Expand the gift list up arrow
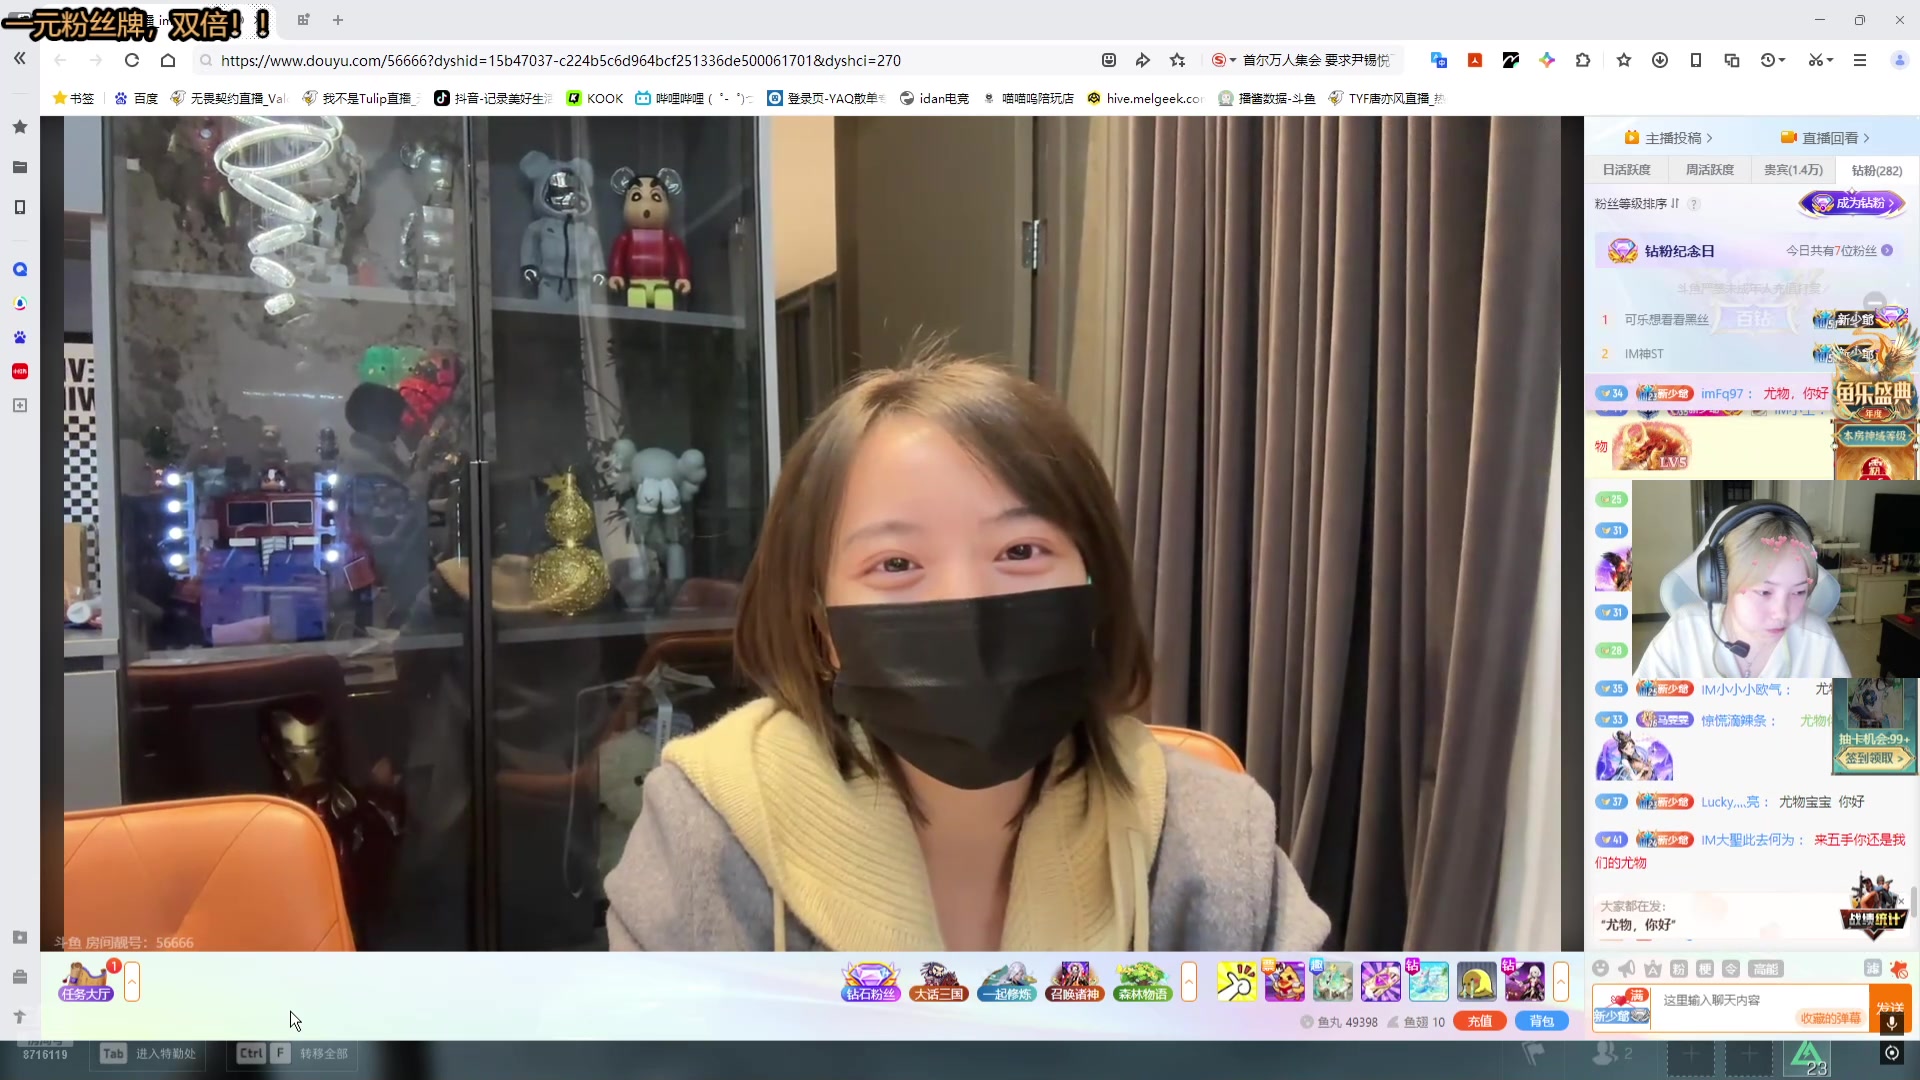Screen dimensions: 1920x1080 point(1560,981)
